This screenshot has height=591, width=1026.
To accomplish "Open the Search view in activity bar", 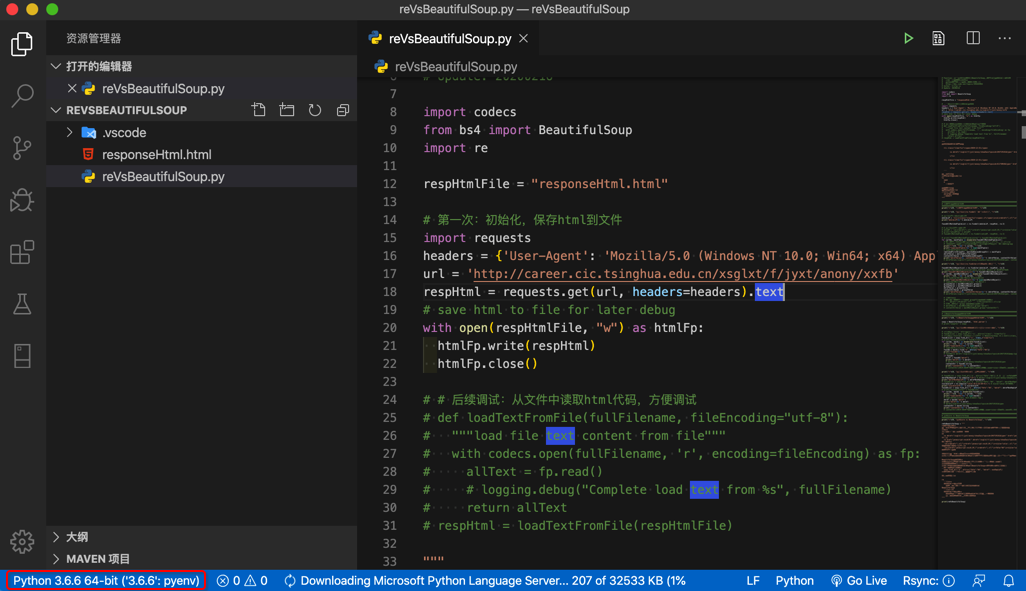I will click(22, 96).
